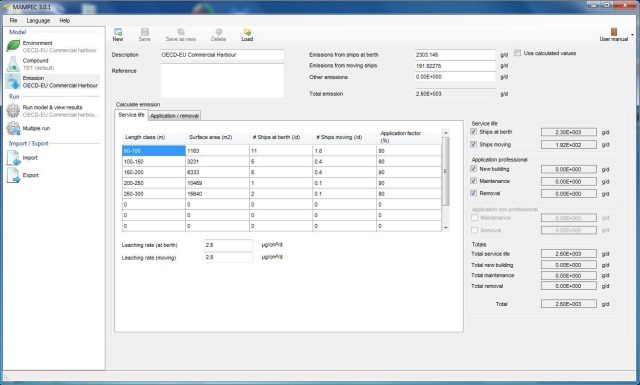Click Emissions from ships at berth field
640x385 pixels.
[x=455, y=55]
